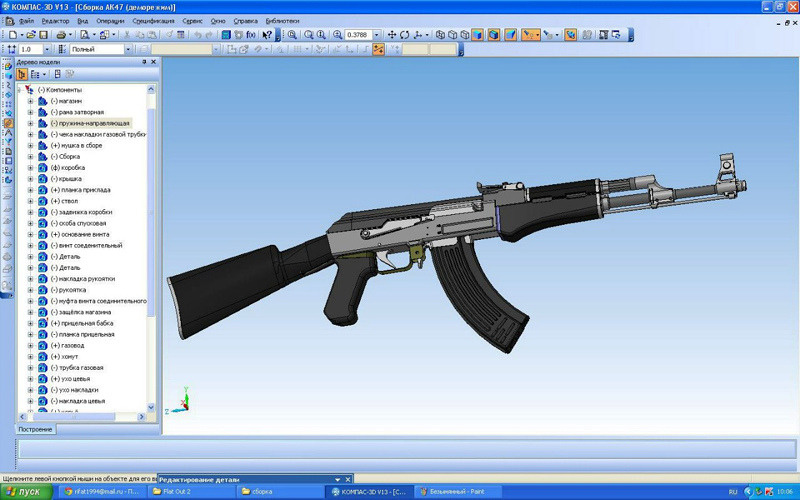Open the Полный style dropdown
Image resolution: width=800 pixels, height=500 pixels.
coord(128,49)
